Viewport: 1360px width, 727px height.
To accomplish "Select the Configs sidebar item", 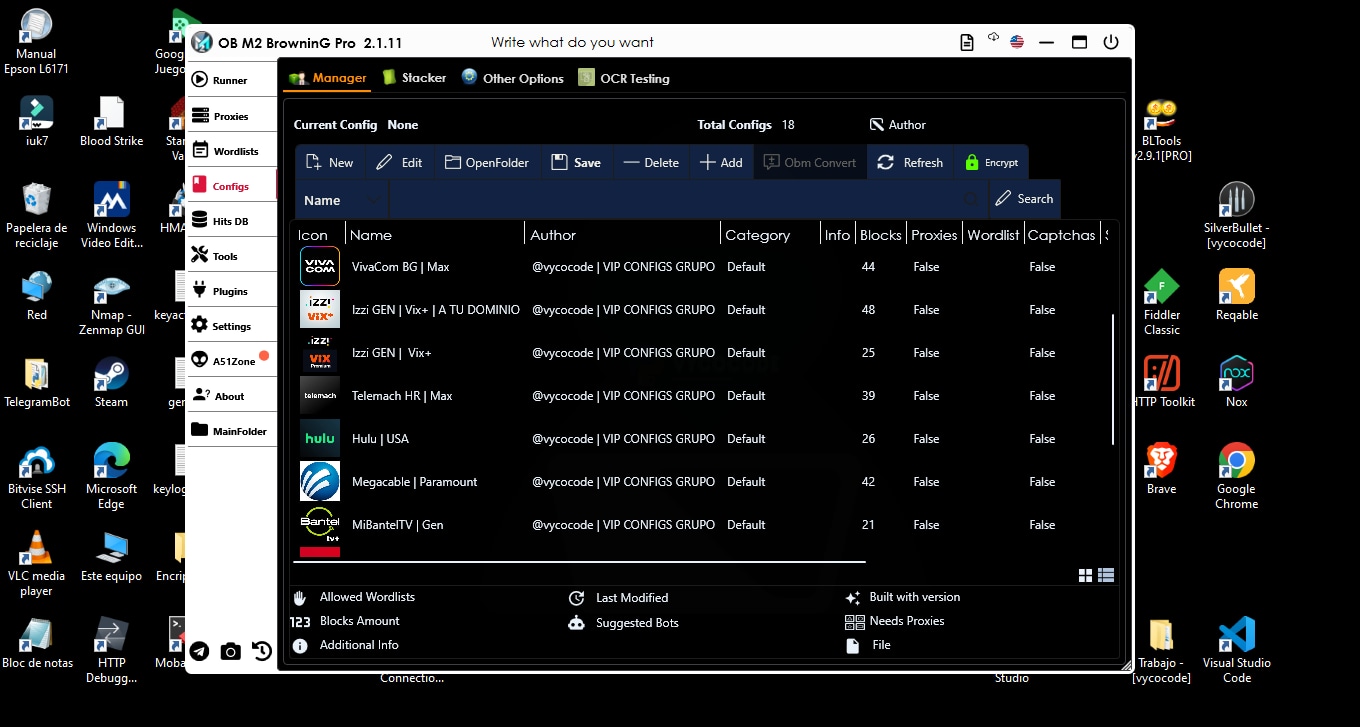I will coord(231,186).
